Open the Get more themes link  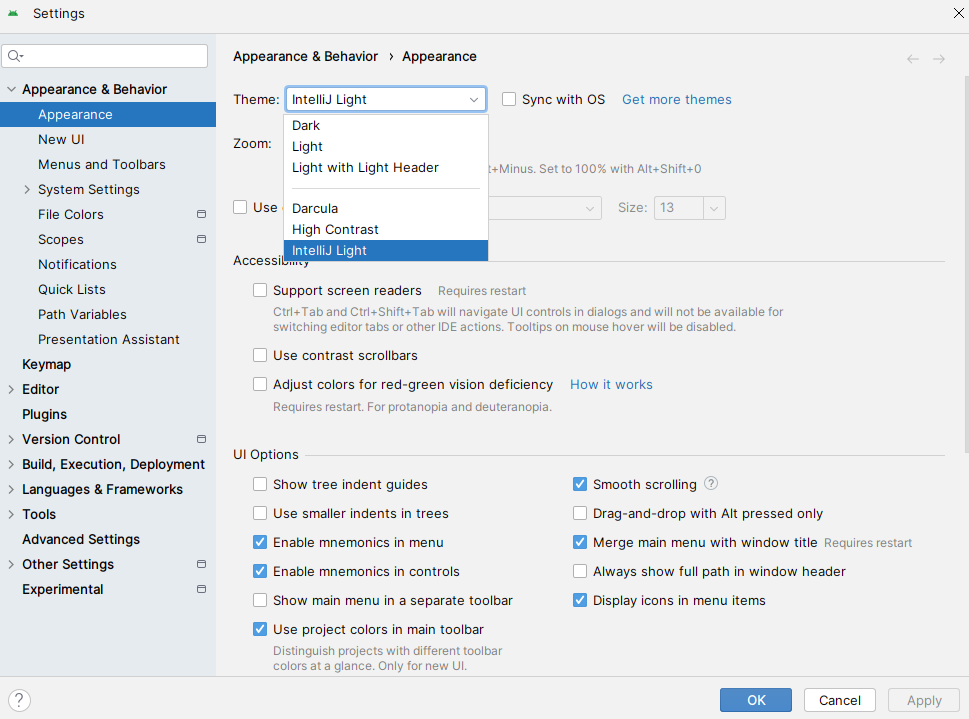coord(676,99)
